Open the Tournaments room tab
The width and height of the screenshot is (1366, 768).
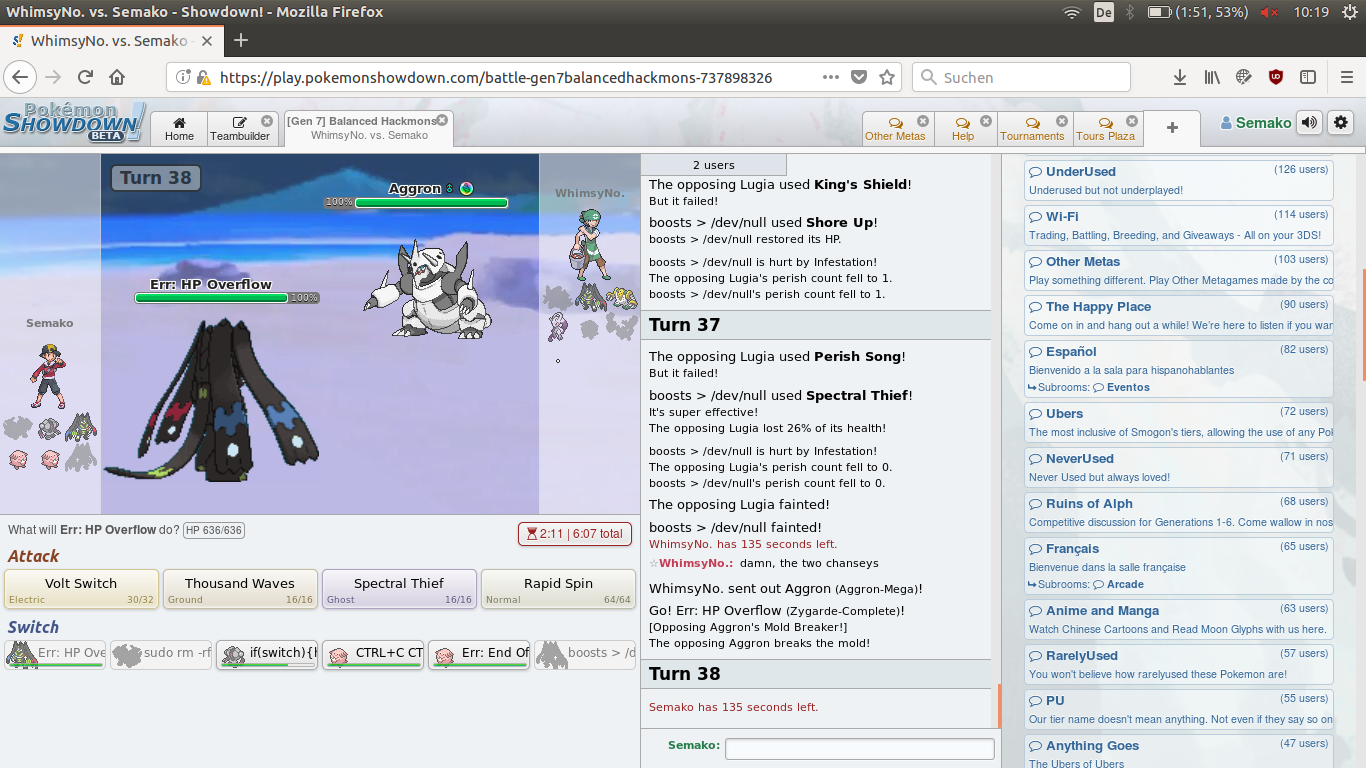(1032, 128)
